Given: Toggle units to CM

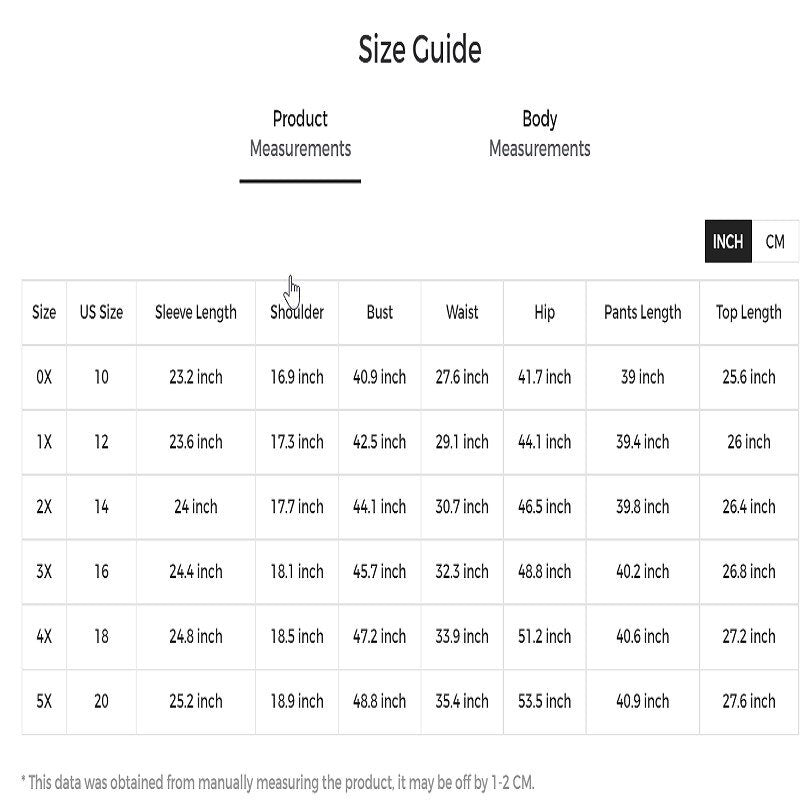Looking at the screenshot, I should pos(775,242).
